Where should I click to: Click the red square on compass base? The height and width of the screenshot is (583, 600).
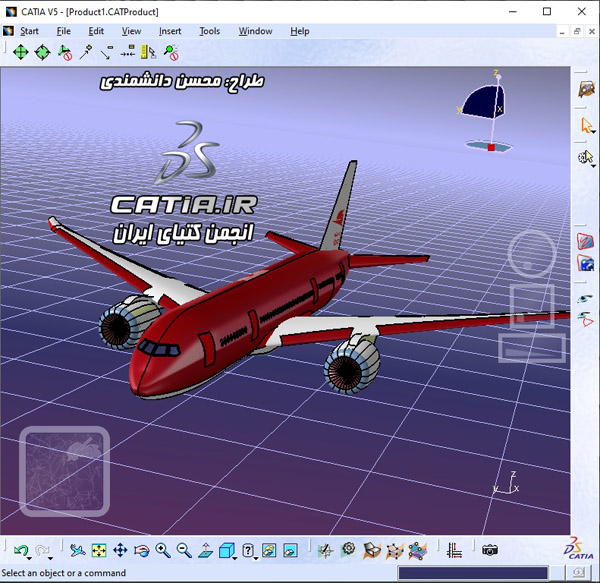491,147
